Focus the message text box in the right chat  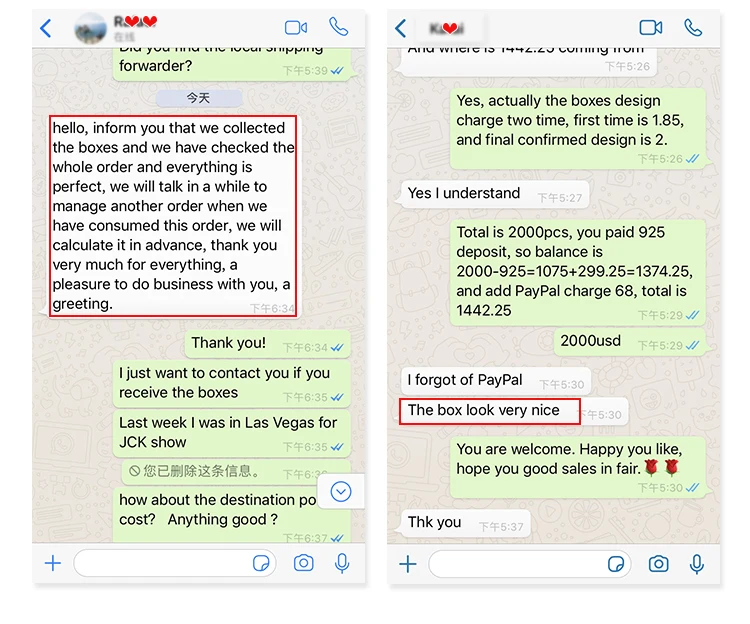pos(530,564)
